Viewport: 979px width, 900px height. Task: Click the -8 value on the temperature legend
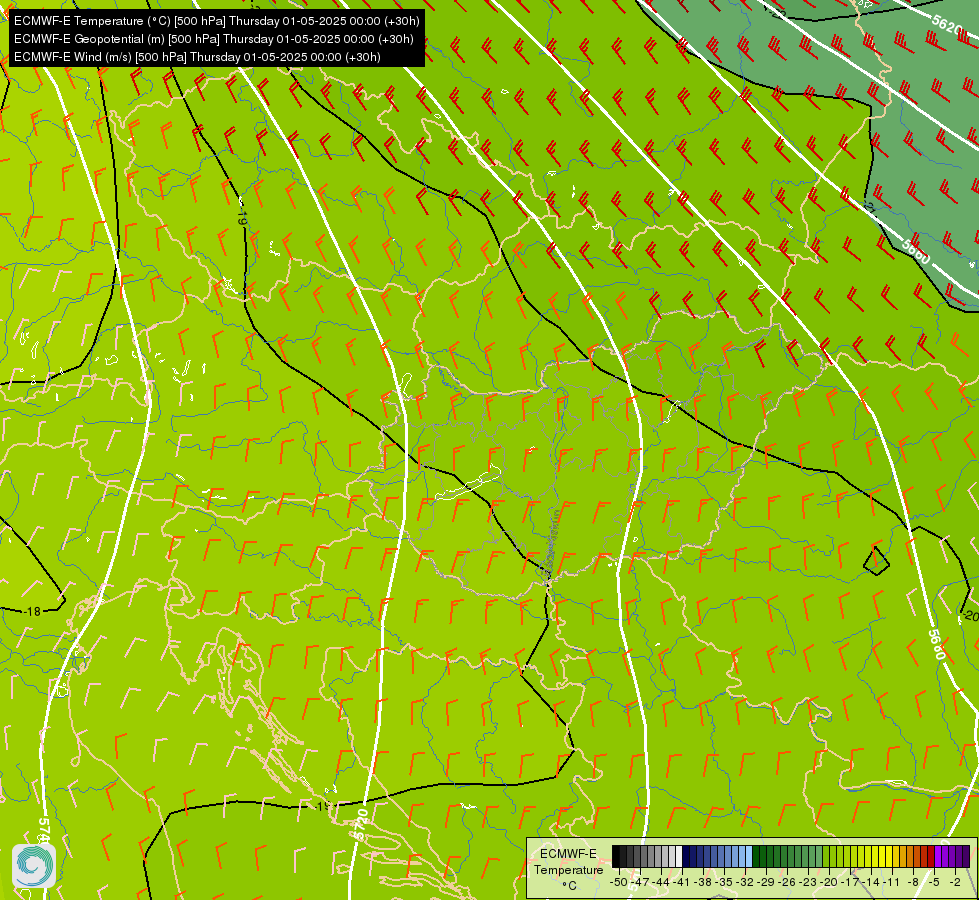(x=913, y=882)
